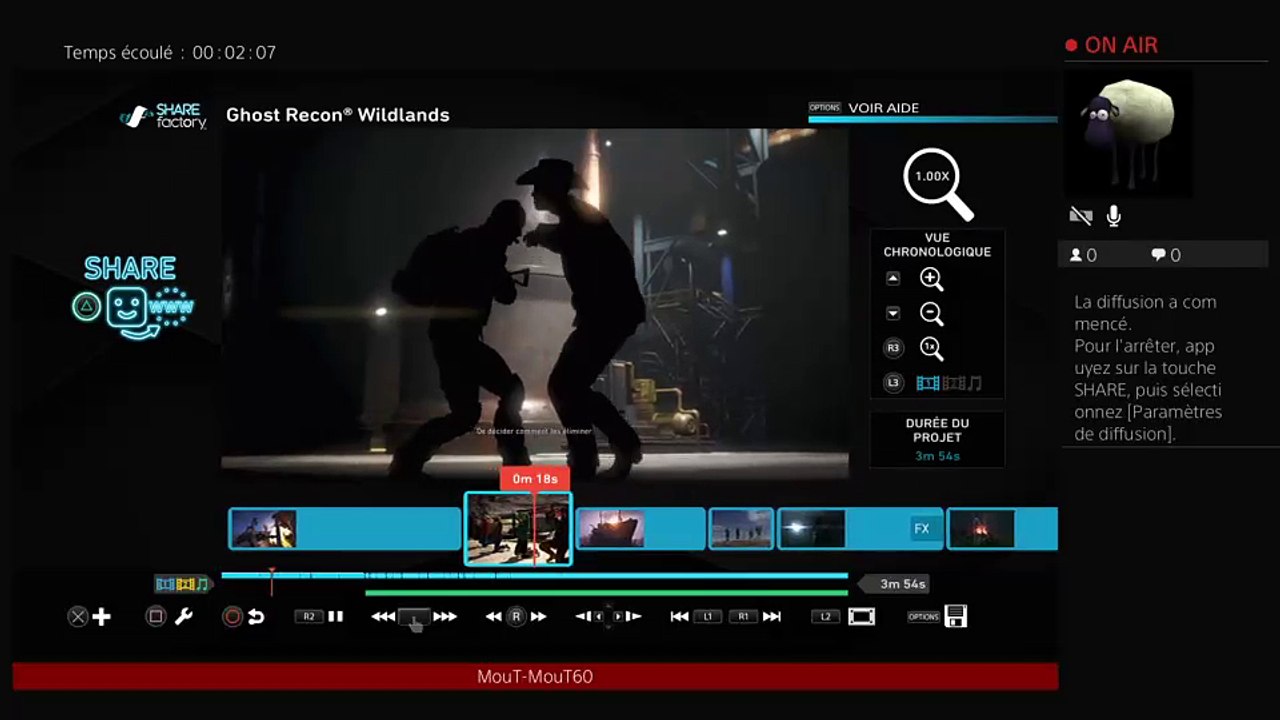Click the ON AIR broadcast indicator
The height and width of the screenshot is (720, 1280).
pos(1111,45)
